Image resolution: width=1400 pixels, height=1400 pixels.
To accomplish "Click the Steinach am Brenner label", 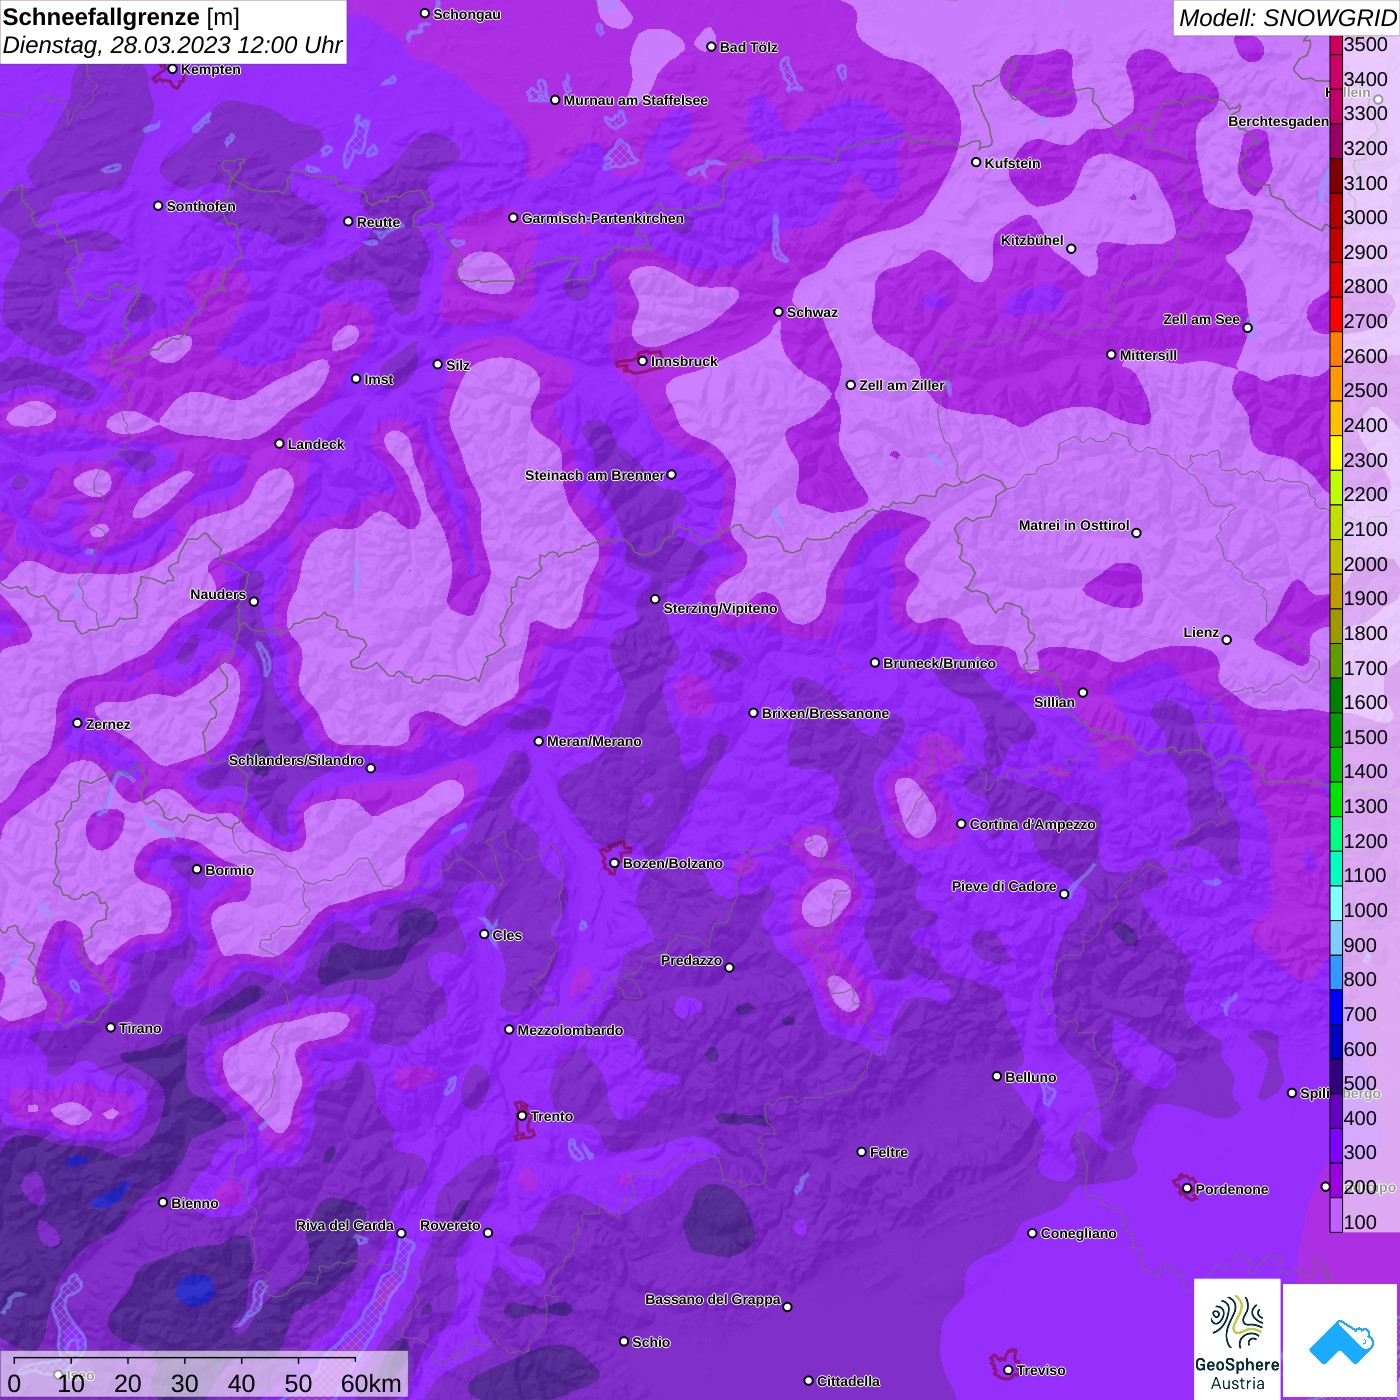I will point(595,475).
